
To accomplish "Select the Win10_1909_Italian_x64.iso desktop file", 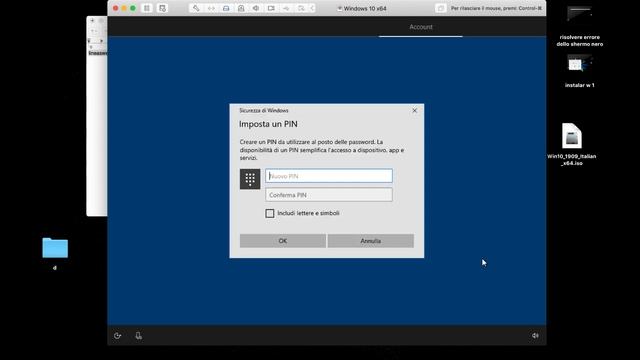I will pyautogui.click(x=571, y=144).
